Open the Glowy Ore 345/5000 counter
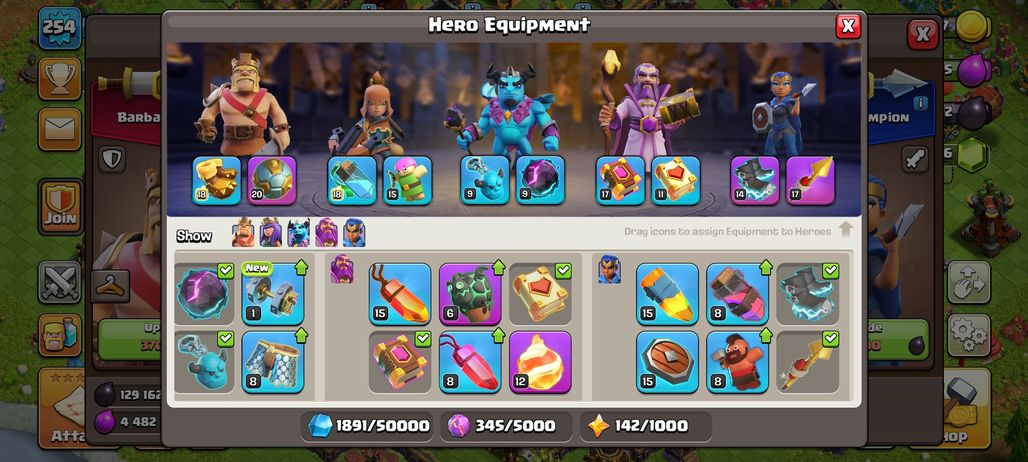 (505, 426)
